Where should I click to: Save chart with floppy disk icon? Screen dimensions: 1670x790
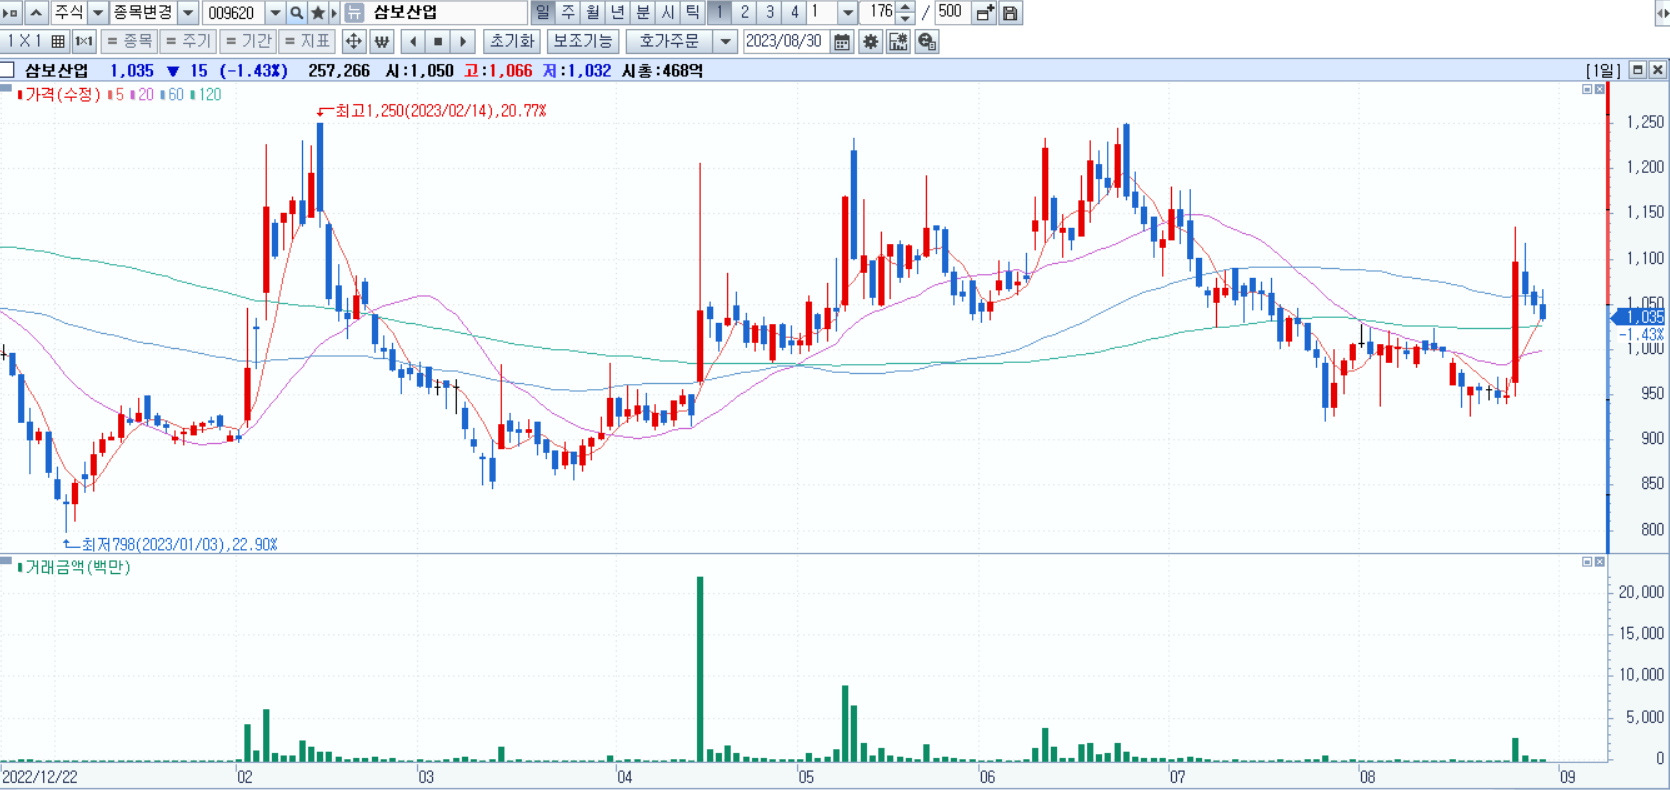point(1010,13)
